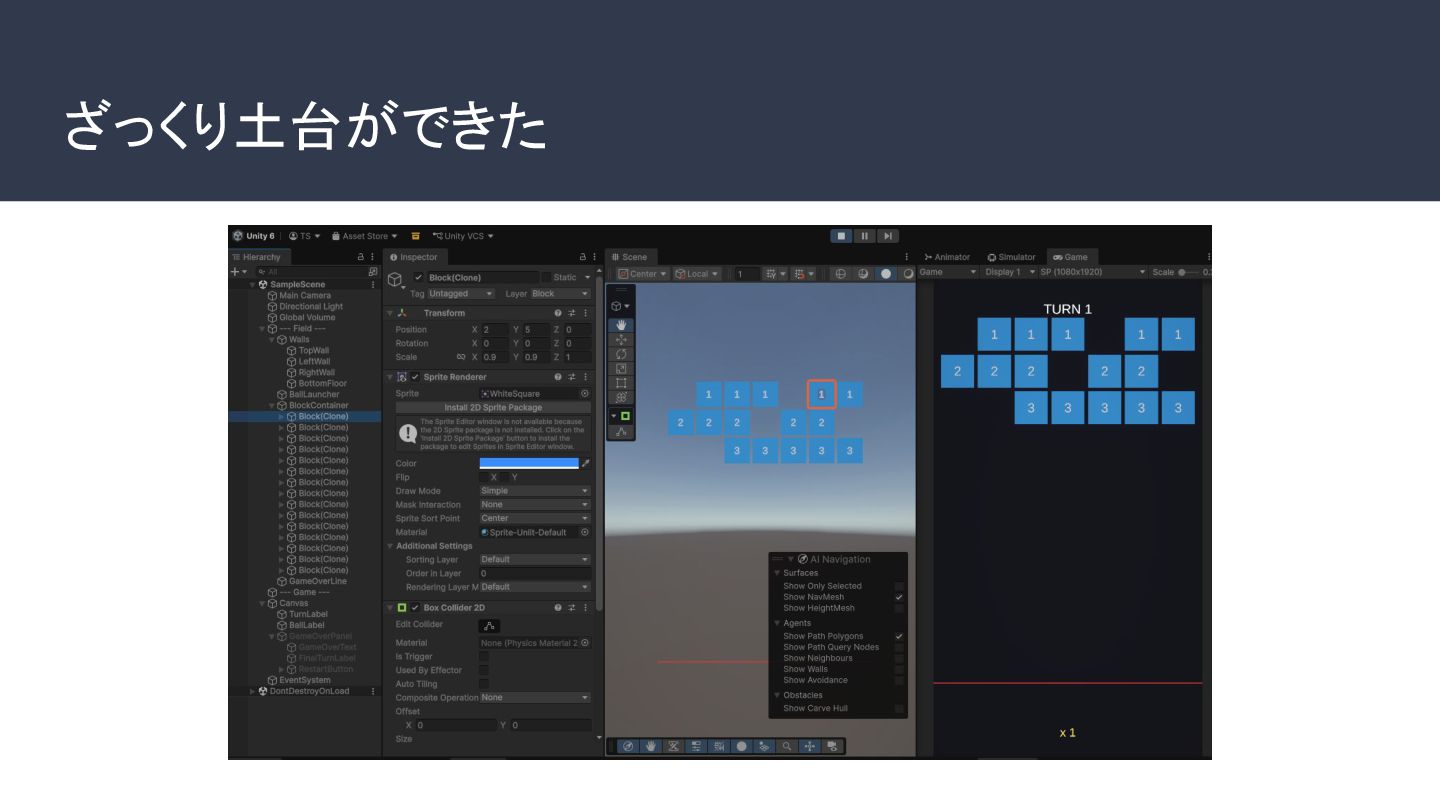Open object picker for WhiteSquare sprite
Viewport: 1440px width, 810px height.
tap(585, 394)
